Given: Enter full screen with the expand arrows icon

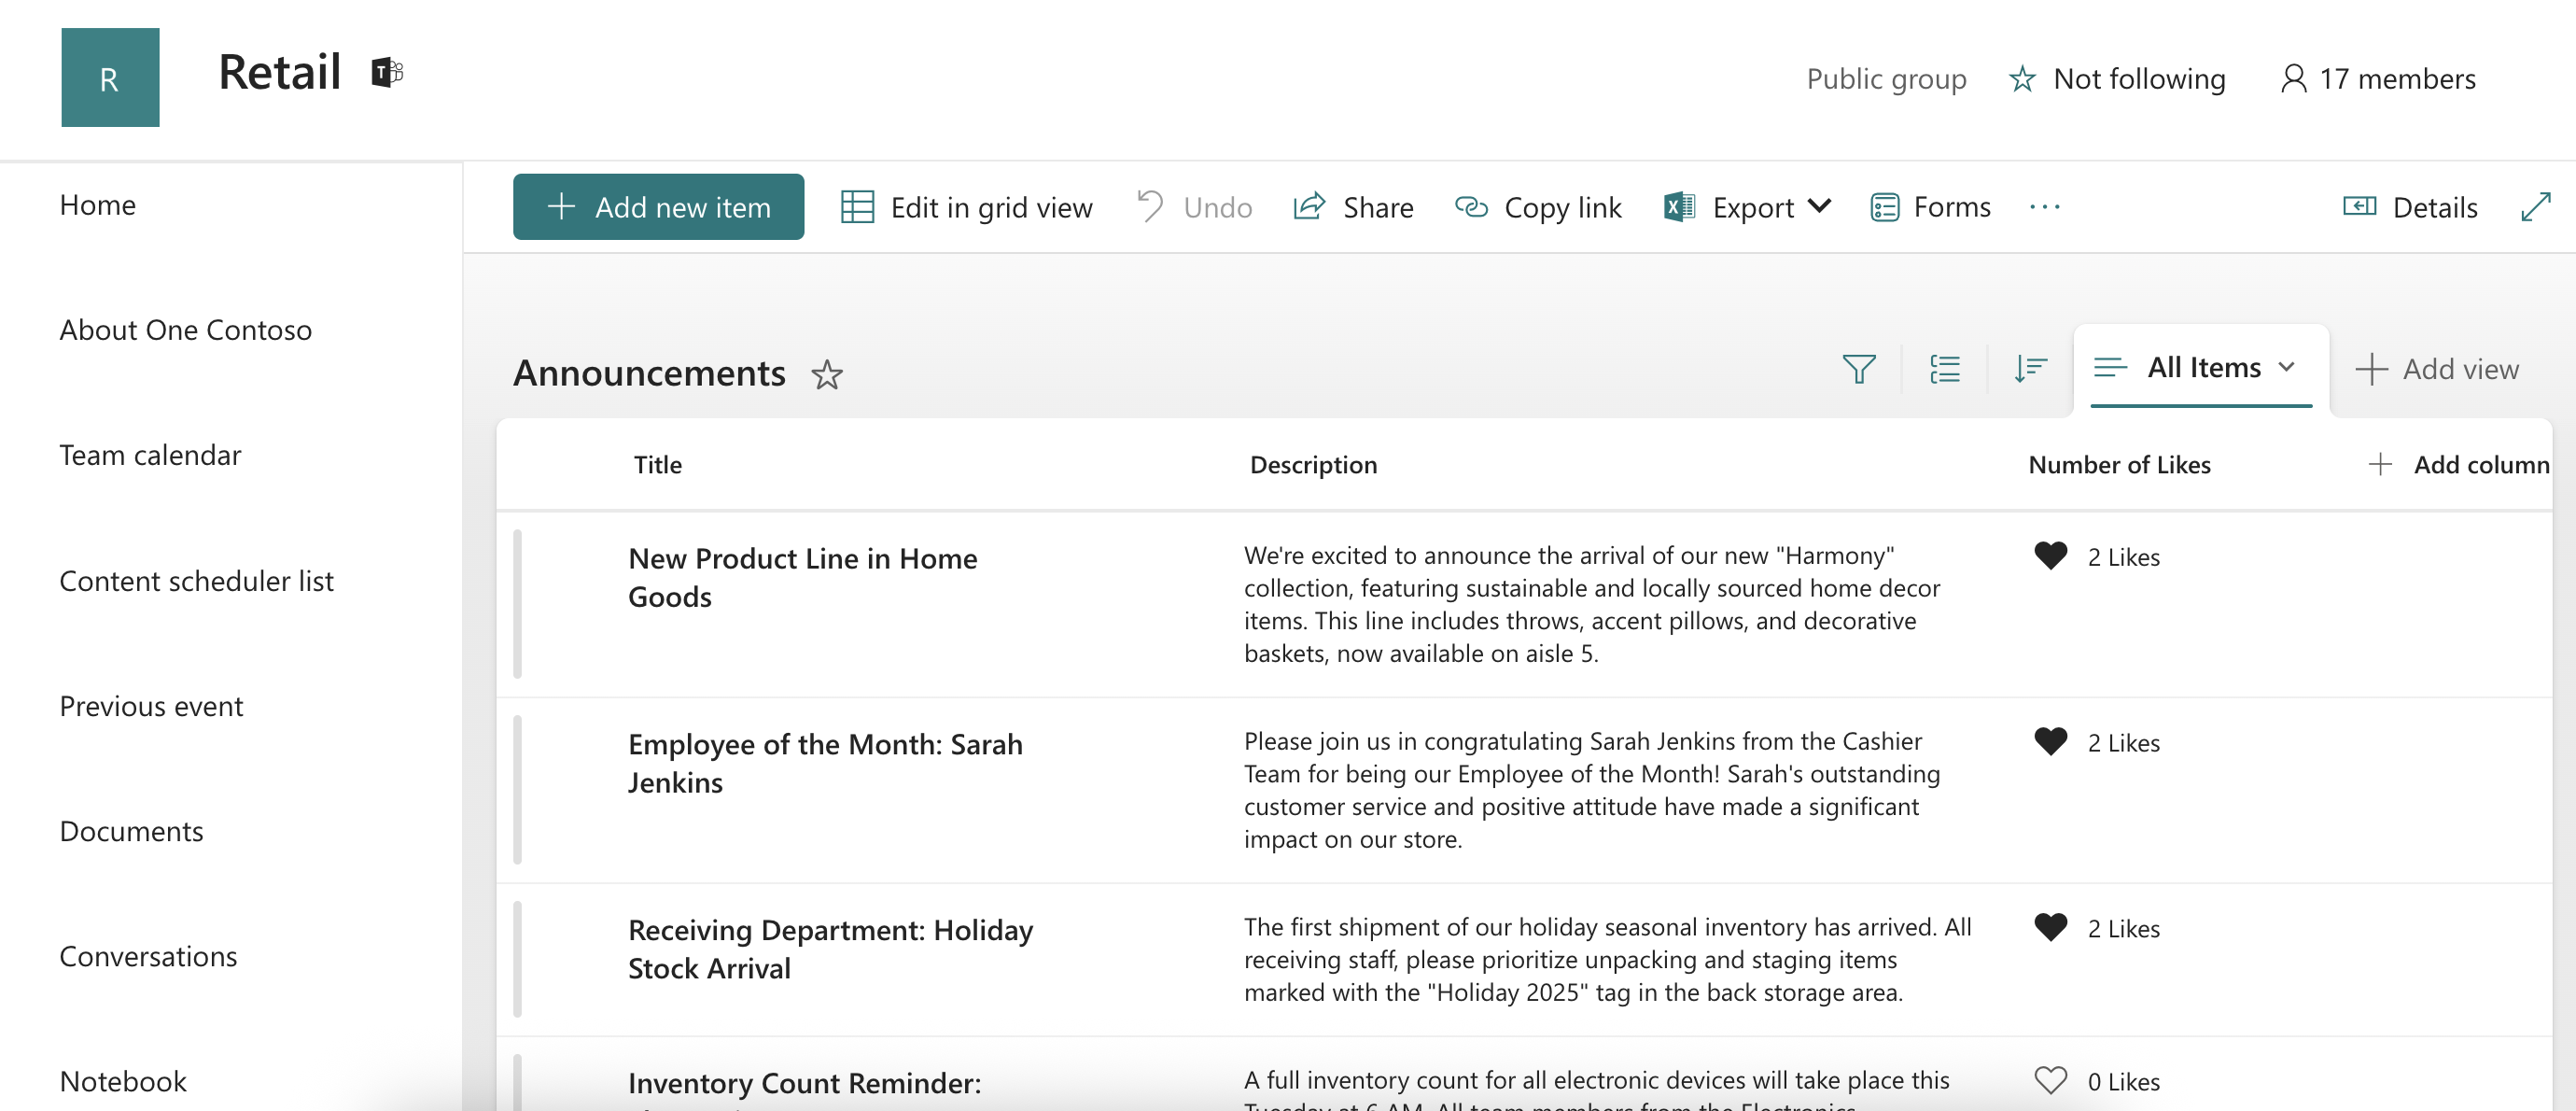Looking at the screenshot, I should point(2535,207).
